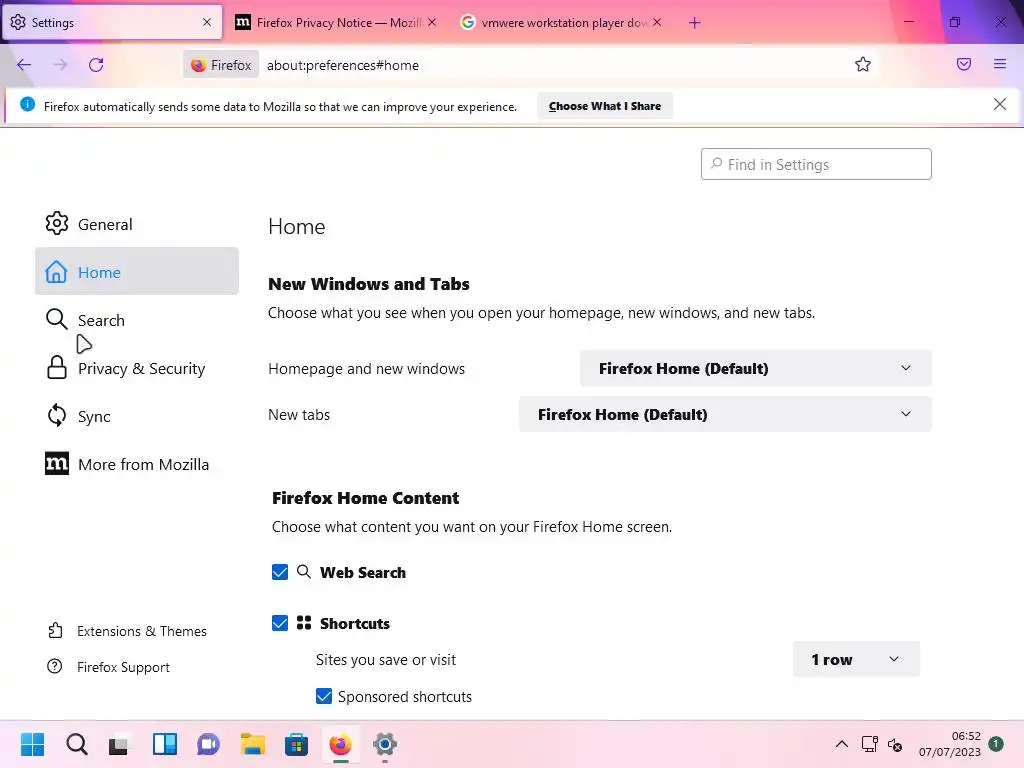Open Widgets from the taskbar

click(x=165, y=744)
